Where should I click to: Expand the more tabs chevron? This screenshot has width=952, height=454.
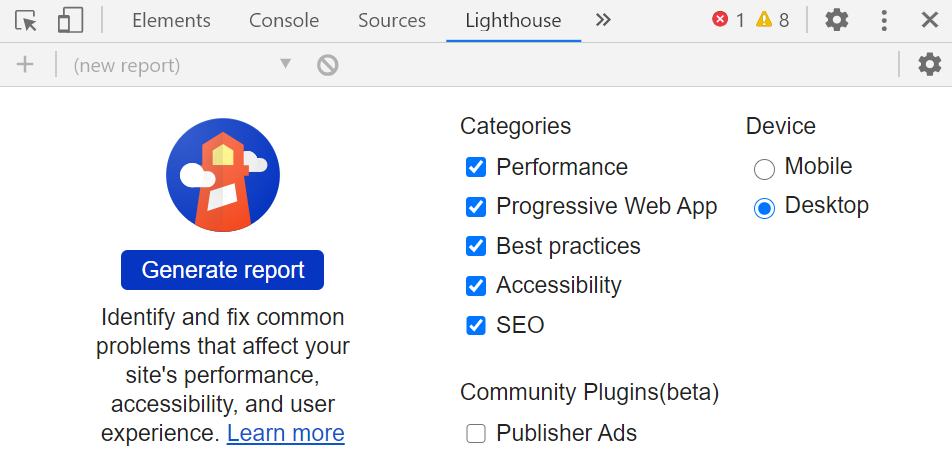pos(603,20)
